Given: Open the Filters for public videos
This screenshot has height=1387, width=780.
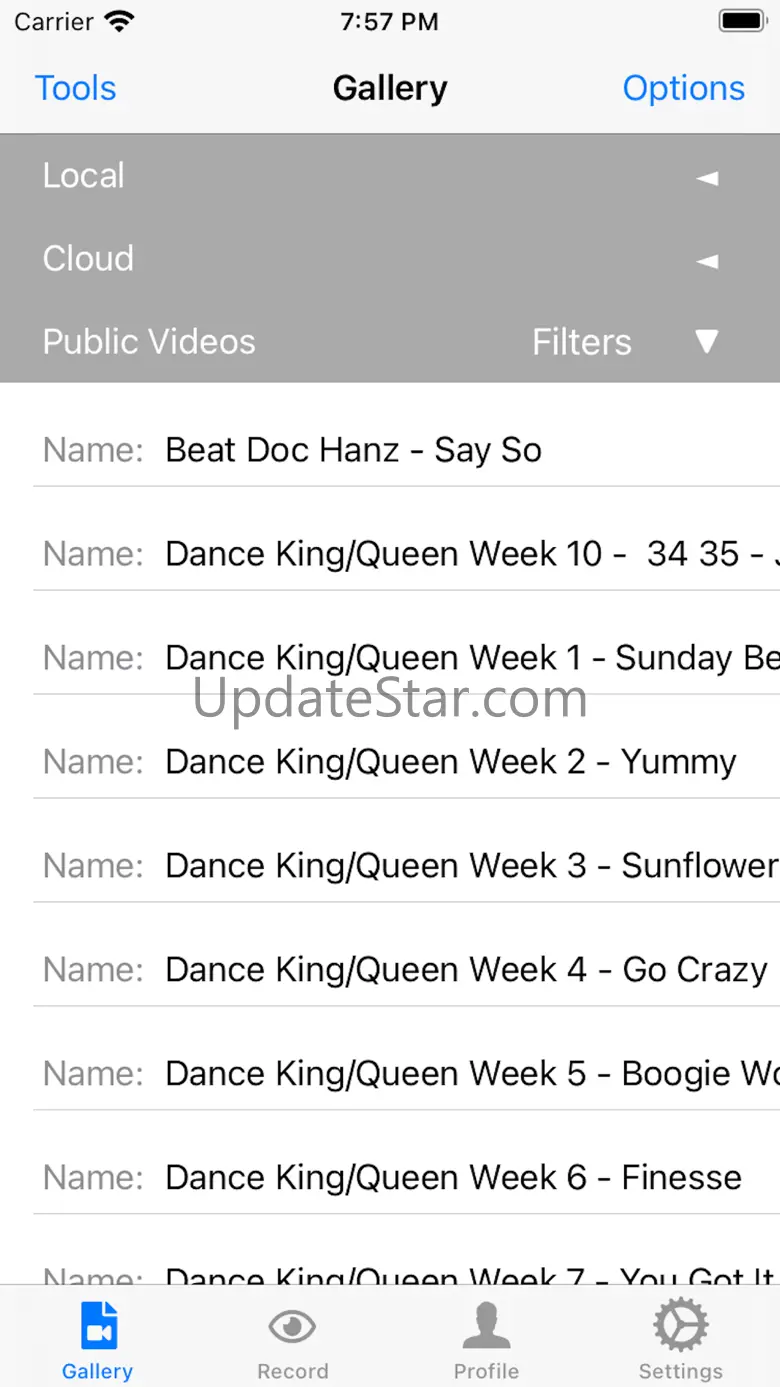Looking at the screenshot, I should (x=581, y=342).
